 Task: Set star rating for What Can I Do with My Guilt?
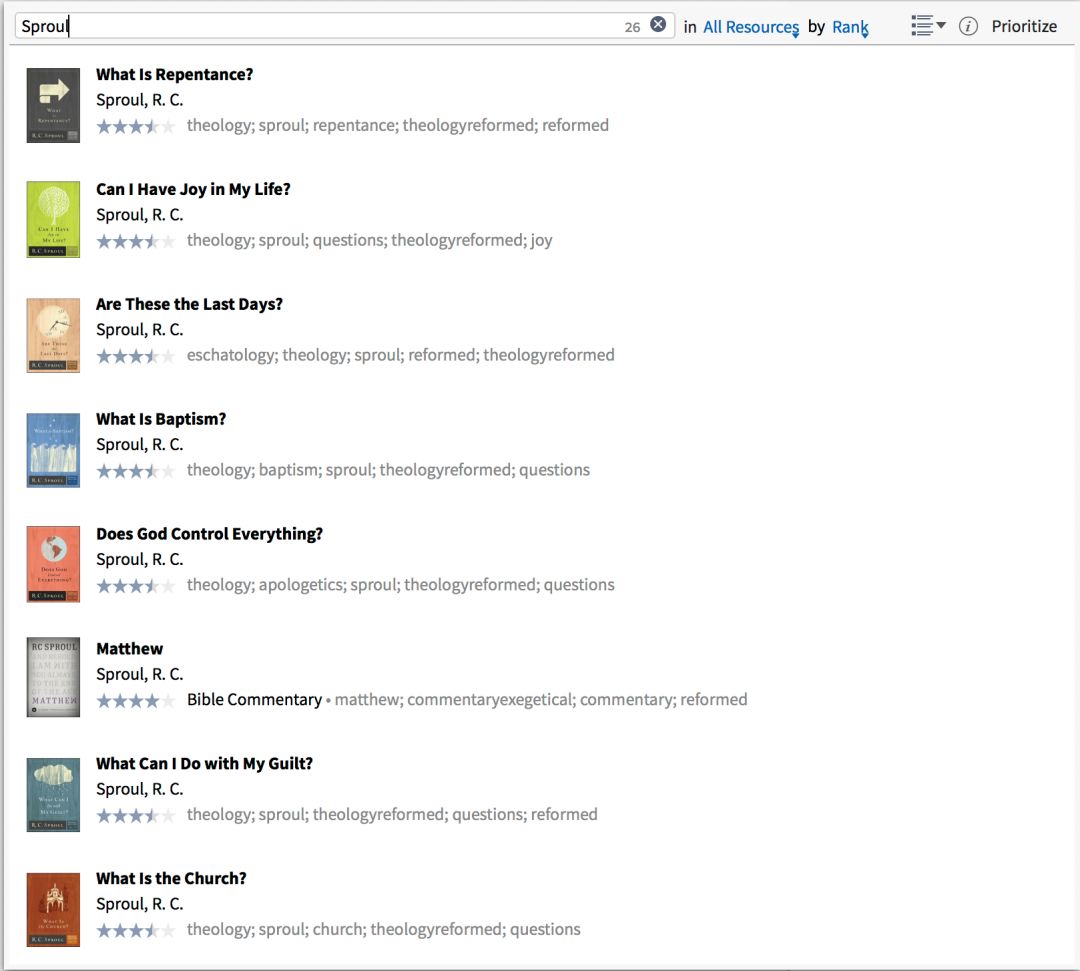point(136,815)
